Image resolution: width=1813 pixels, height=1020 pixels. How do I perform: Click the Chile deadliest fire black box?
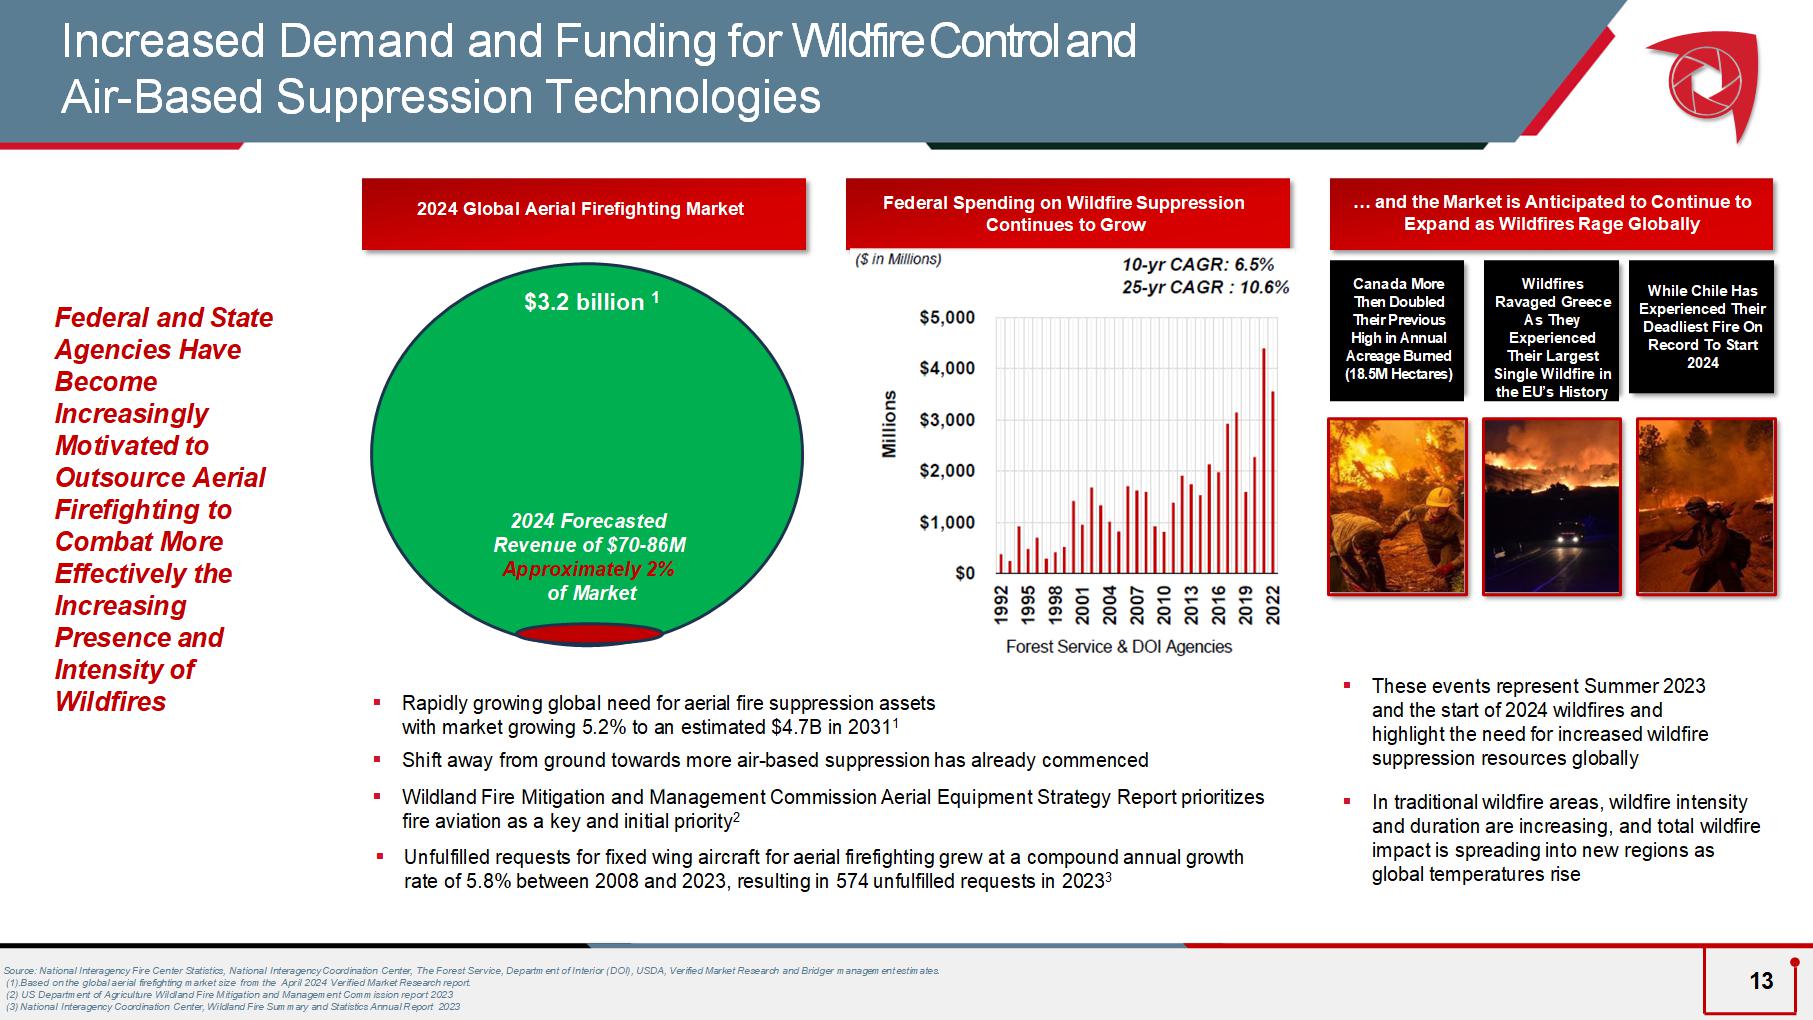(1701, 327)
